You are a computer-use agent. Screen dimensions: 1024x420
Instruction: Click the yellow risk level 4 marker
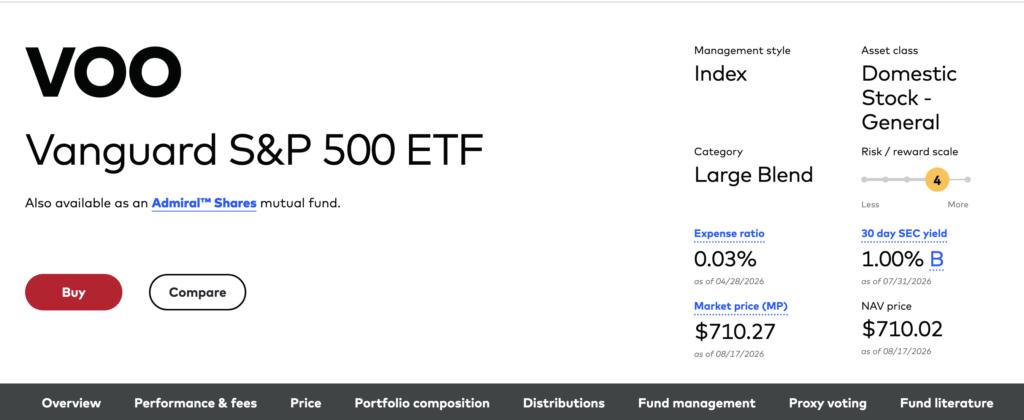[x=937, y=180]
